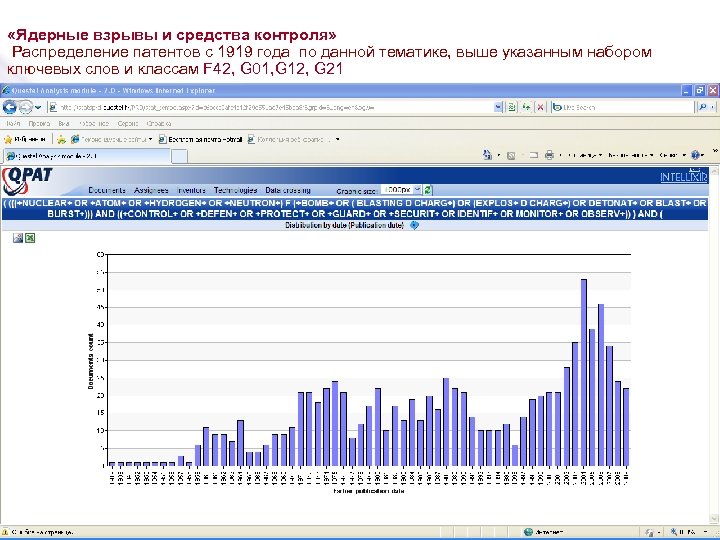Open the suggested sites favorites link
The width and height of the screenshot is (720, 540).
coord(111,139)
